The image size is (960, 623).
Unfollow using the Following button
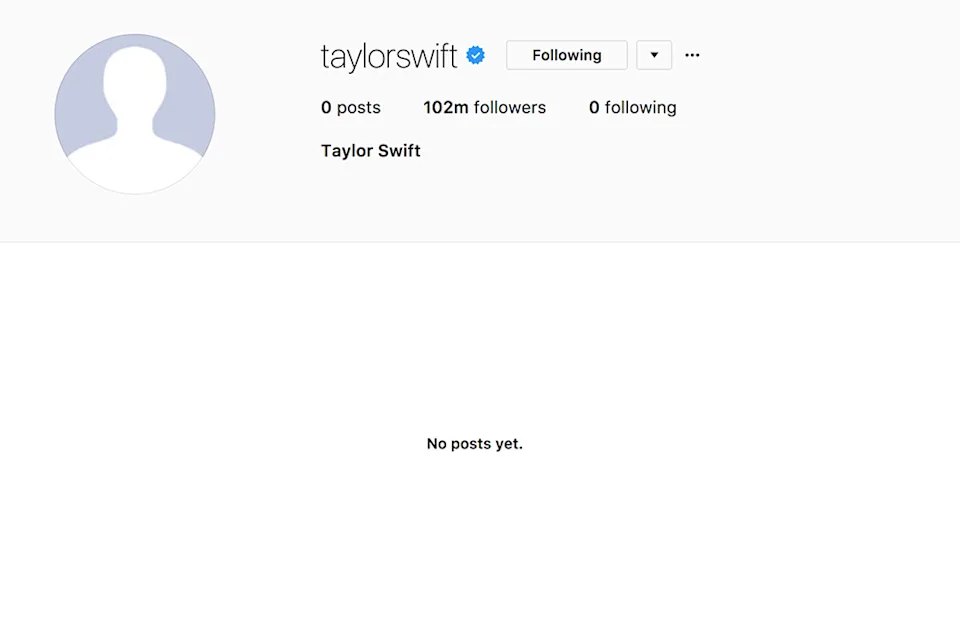pos(566,55)
